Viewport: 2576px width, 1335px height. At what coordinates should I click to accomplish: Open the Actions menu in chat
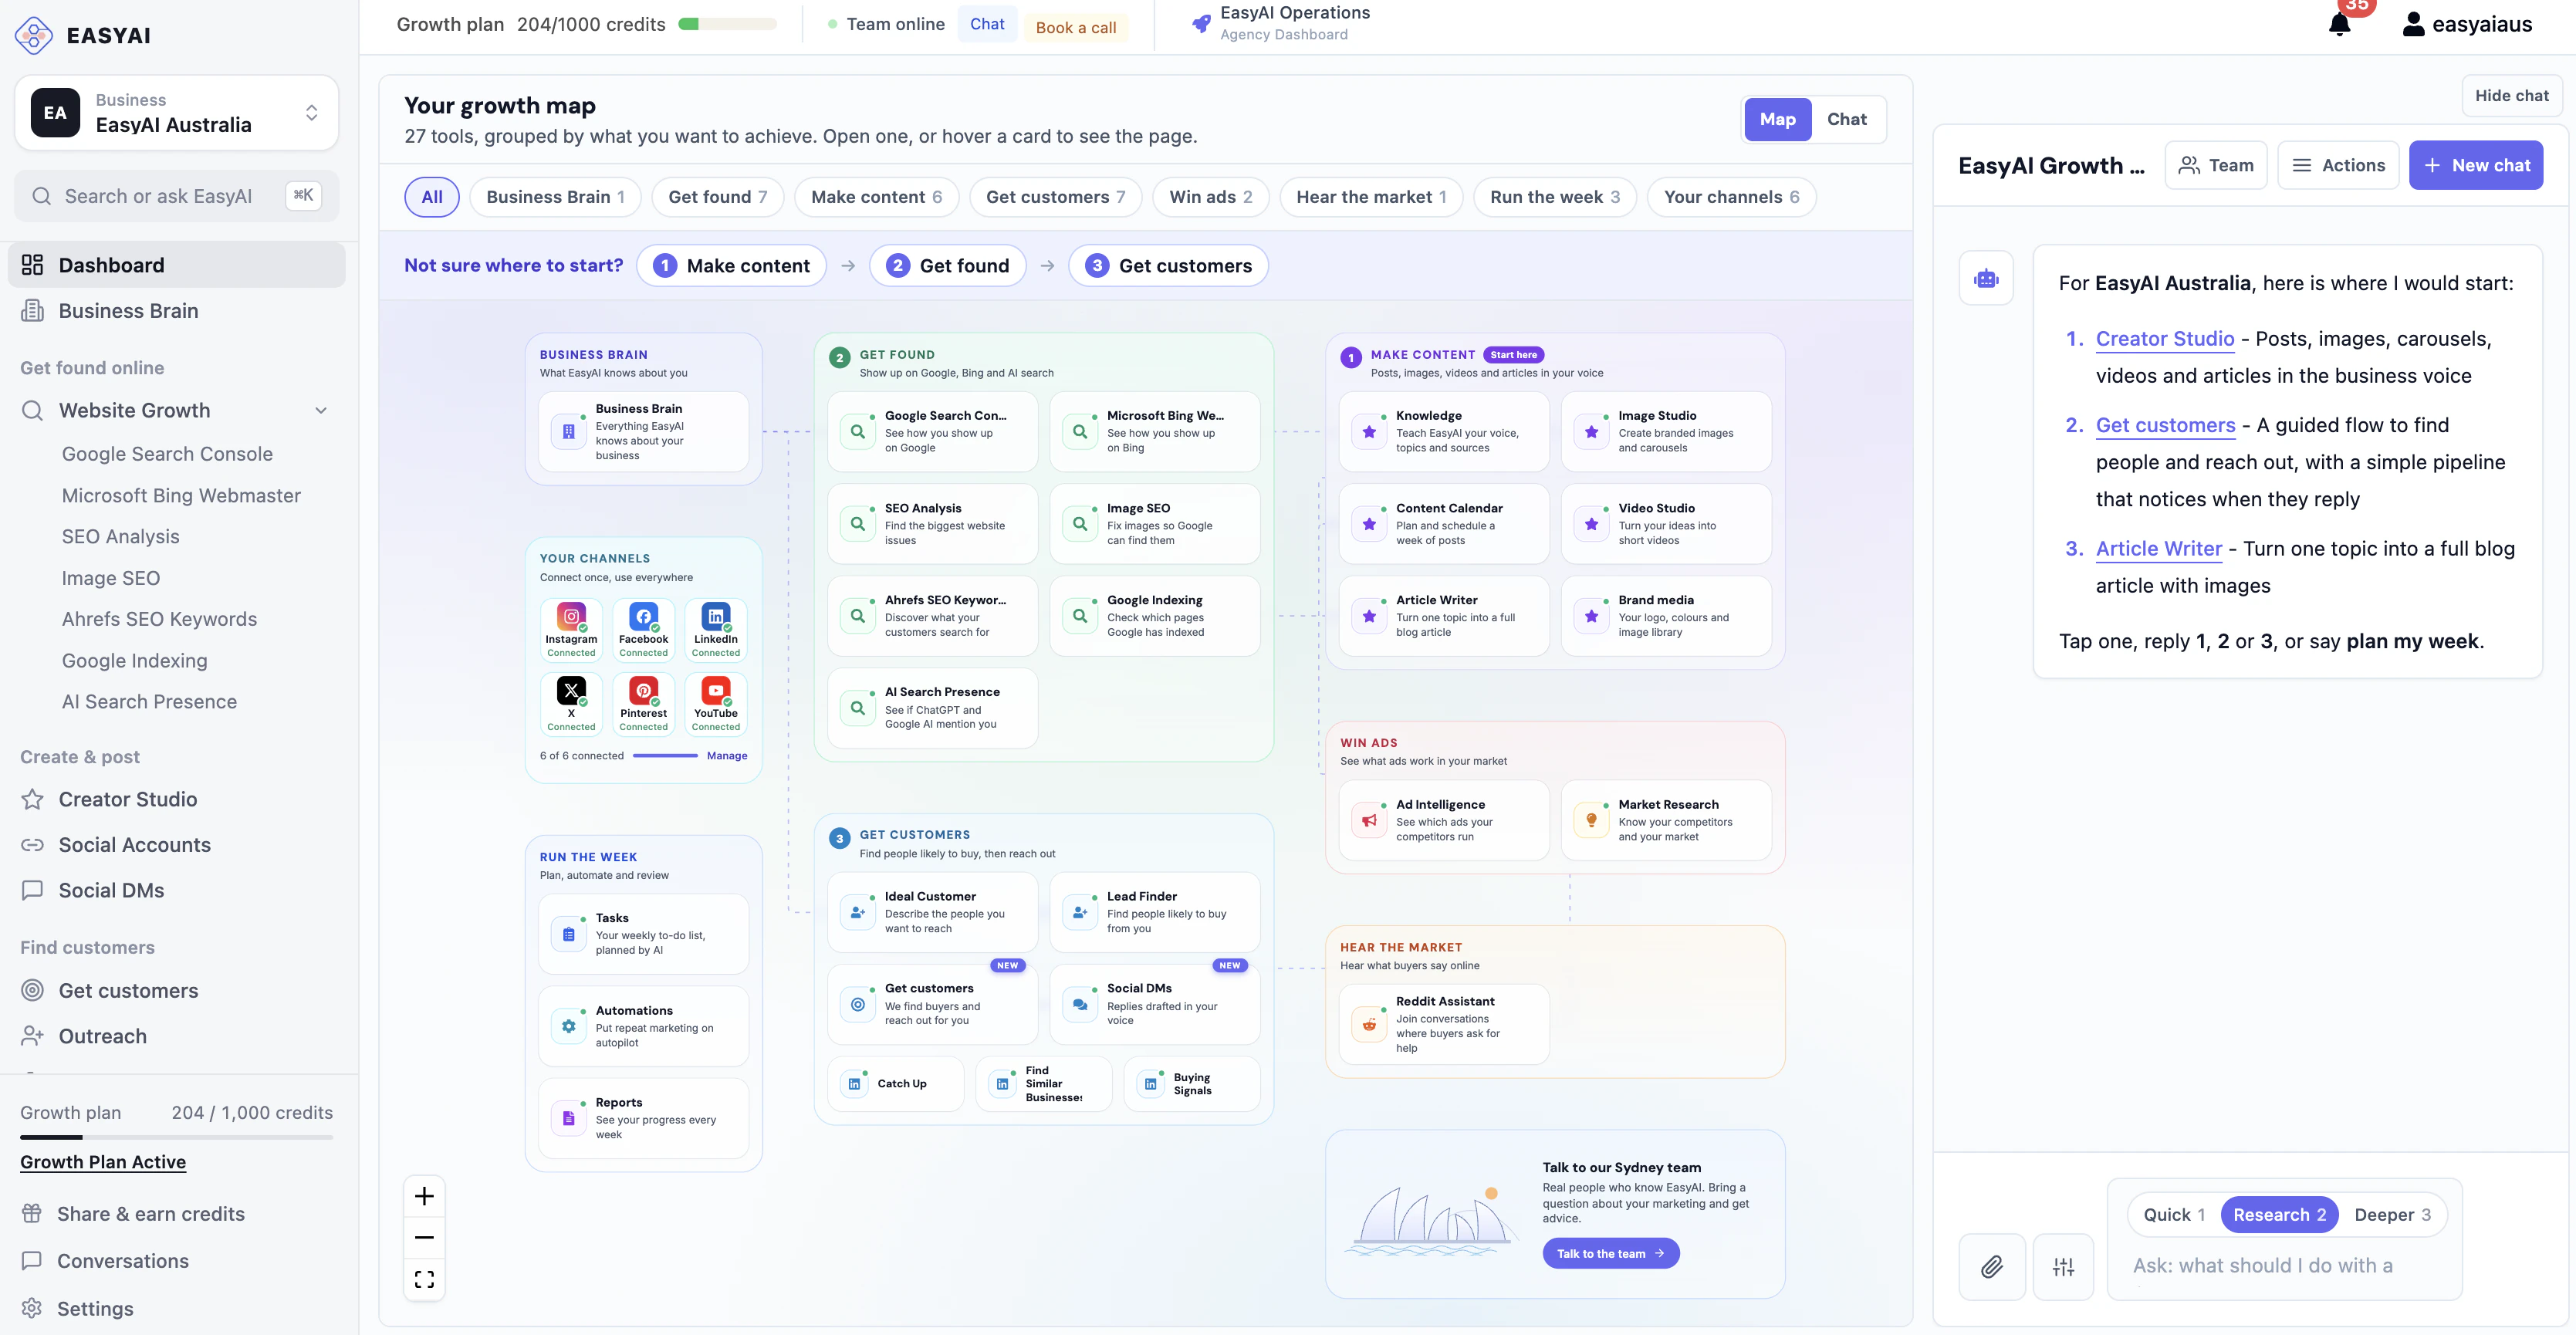2338,165
